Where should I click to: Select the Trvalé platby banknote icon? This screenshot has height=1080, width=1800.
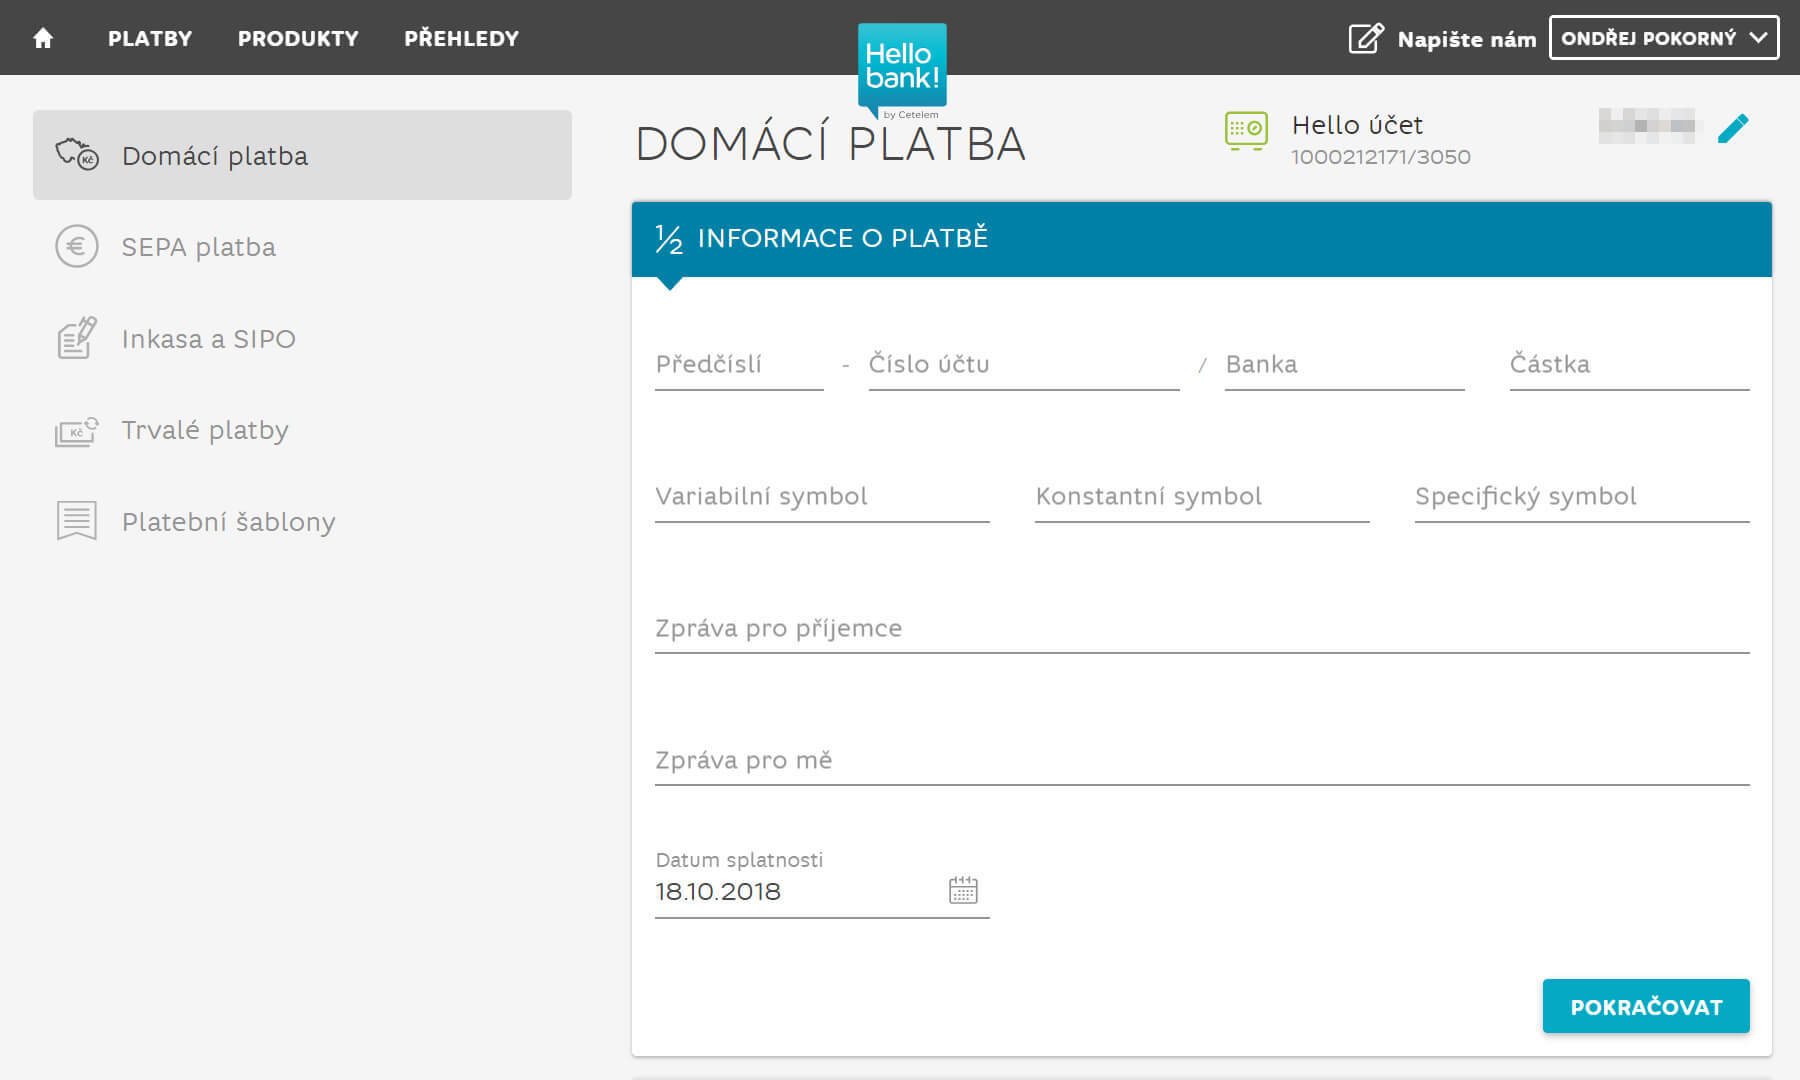[75, 430]
